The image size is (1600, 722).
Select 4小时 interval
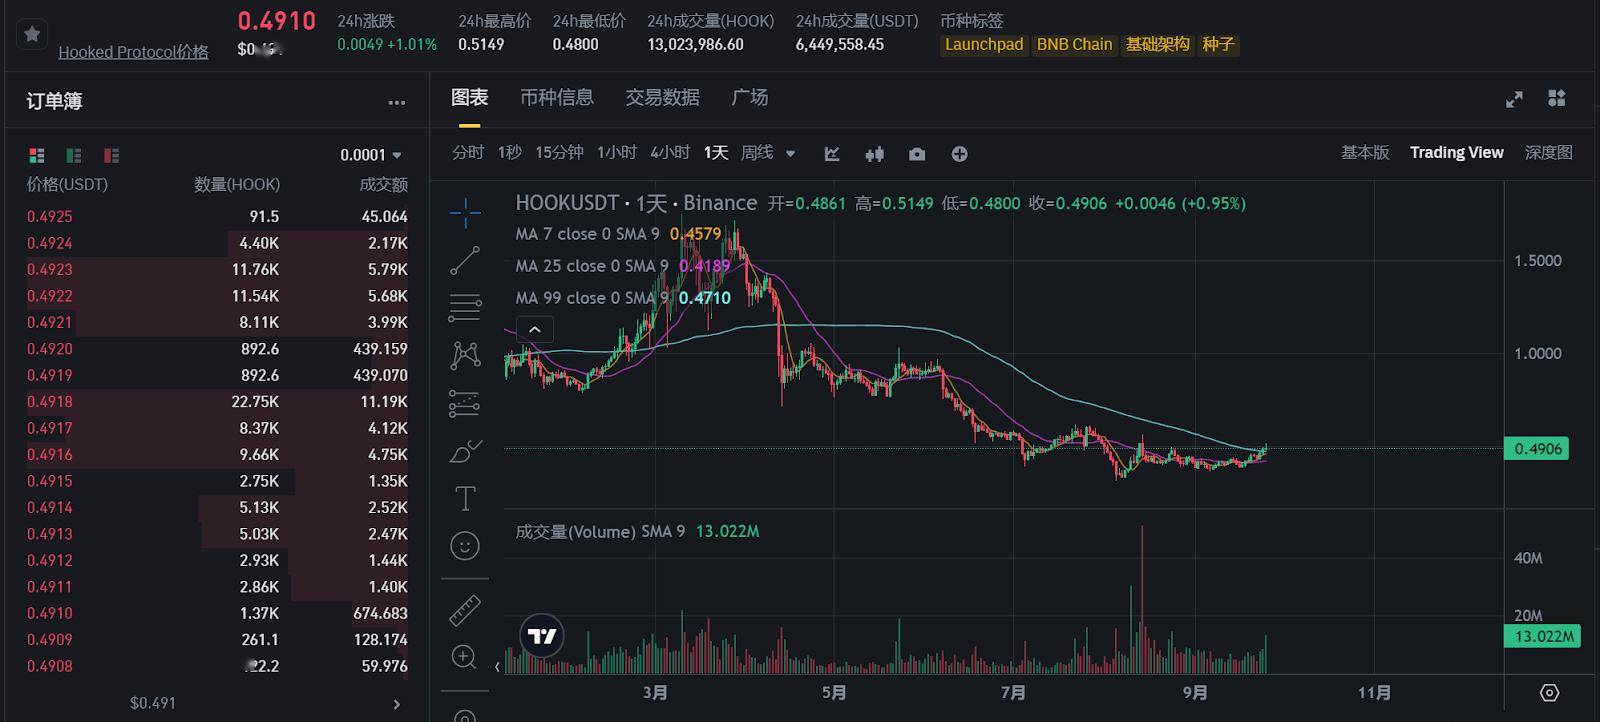pos(670,153)
